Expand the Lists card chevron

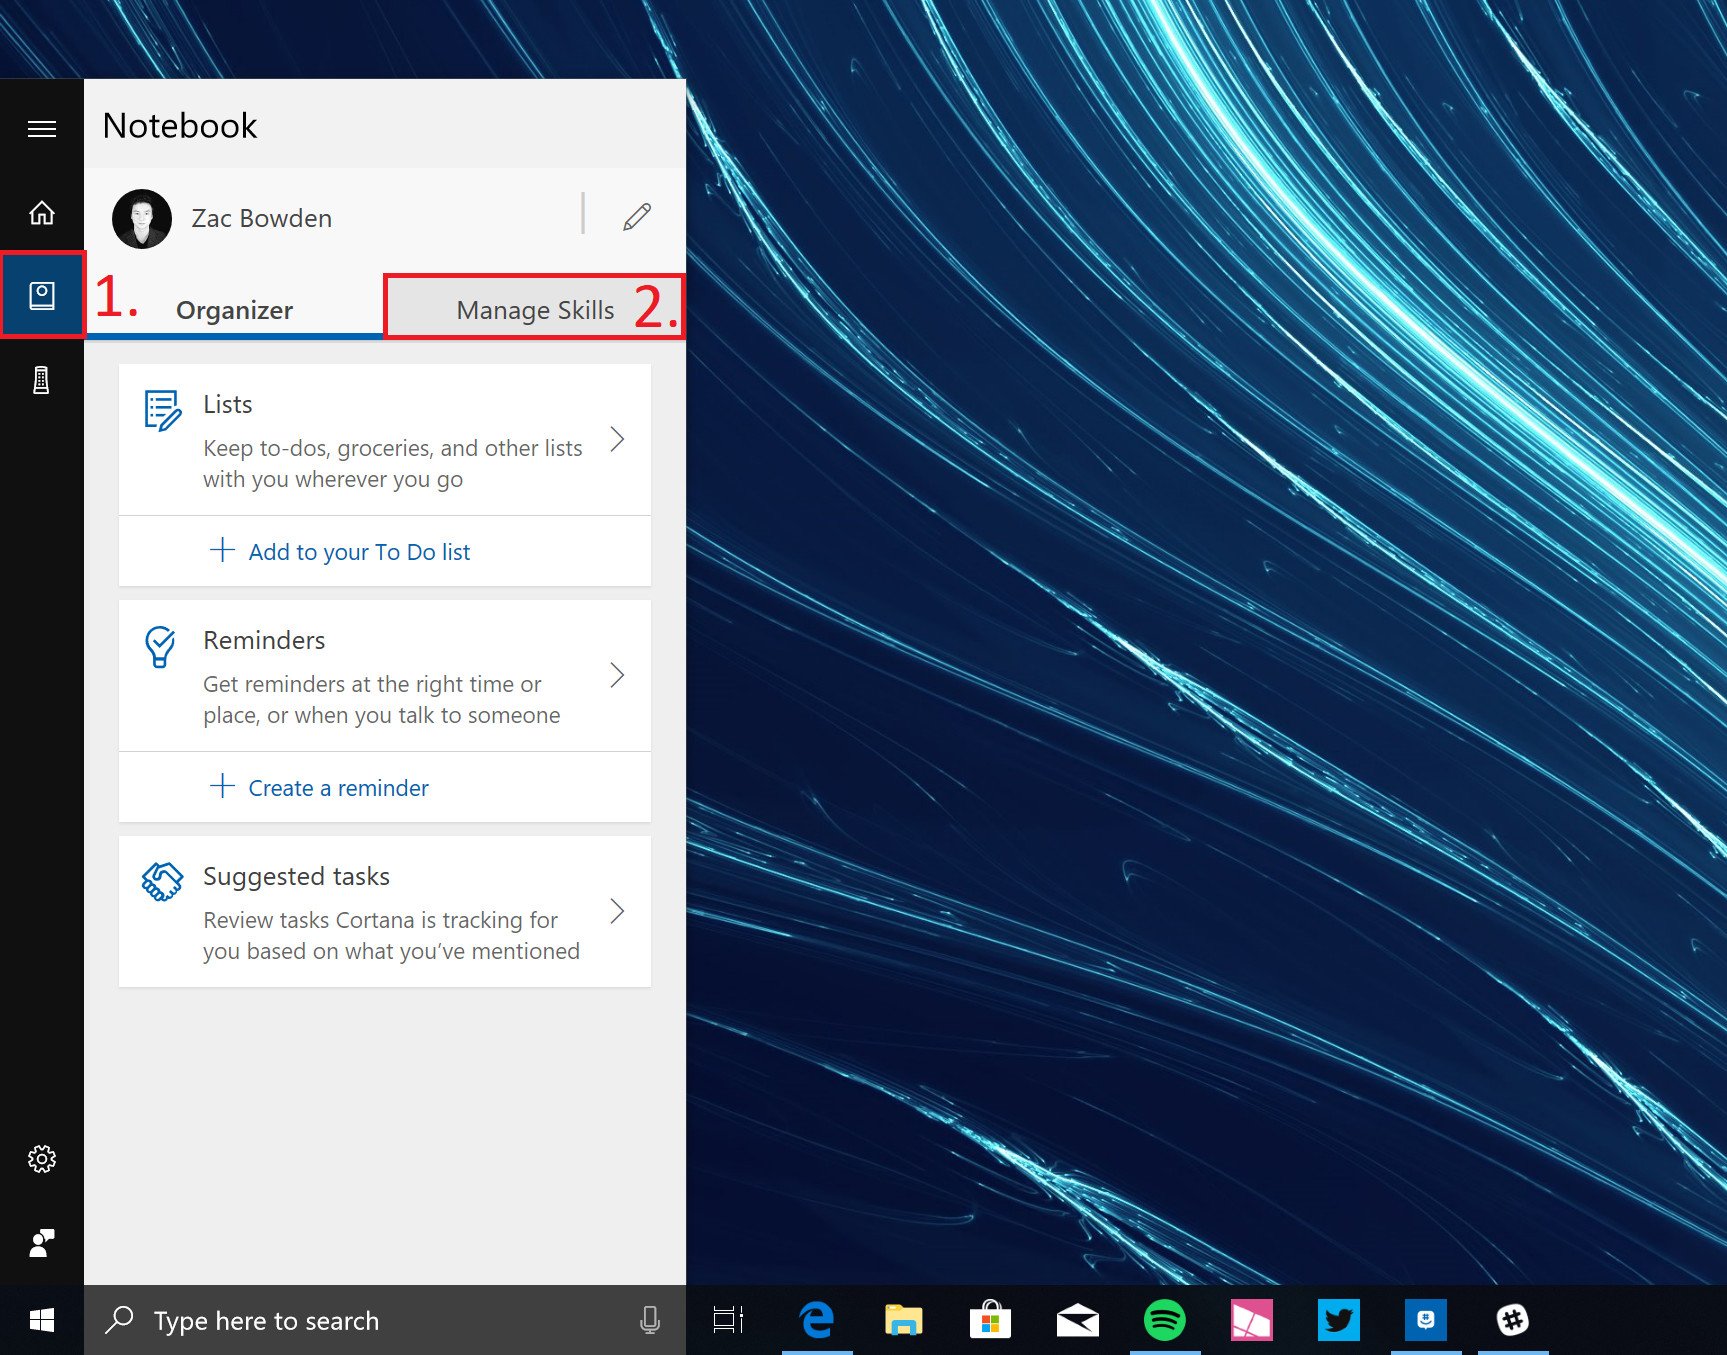point(618,439)
